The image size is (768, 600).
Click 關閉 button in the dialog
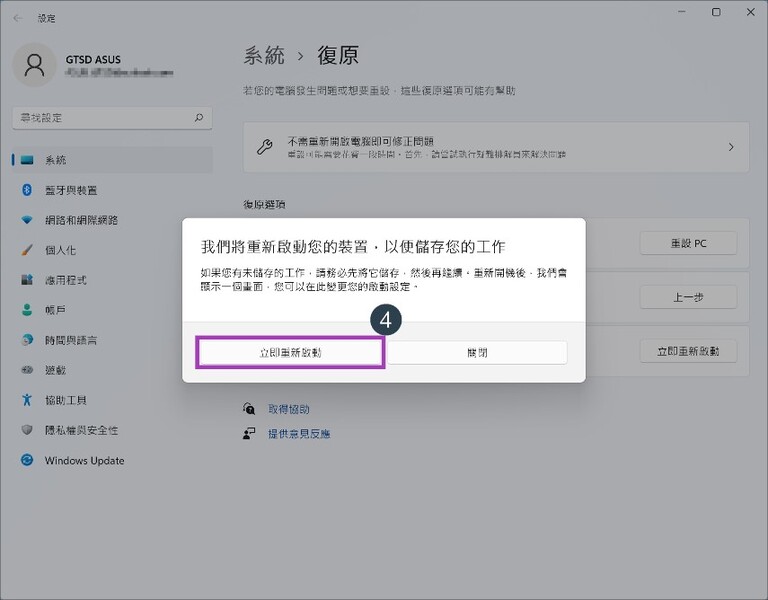(477, 352)
